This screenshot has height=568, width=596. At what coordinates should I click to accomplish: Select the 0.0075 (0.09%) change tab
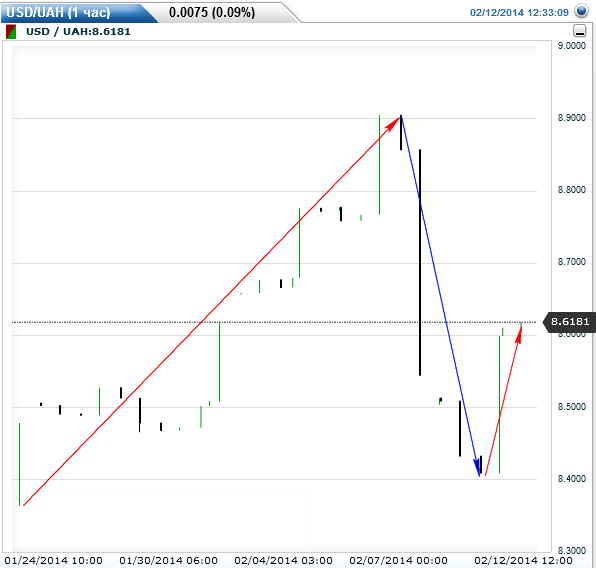[212, 12]
